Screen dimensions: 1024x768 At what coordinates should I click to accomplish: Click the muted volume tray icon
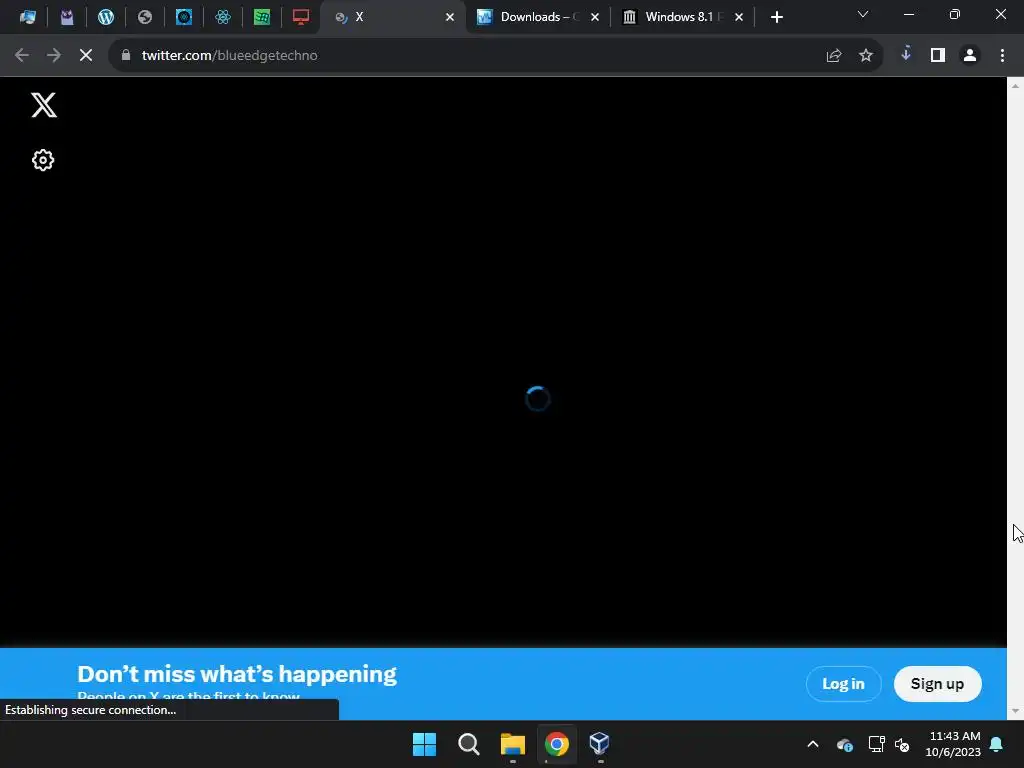click(x=903, y=744)
